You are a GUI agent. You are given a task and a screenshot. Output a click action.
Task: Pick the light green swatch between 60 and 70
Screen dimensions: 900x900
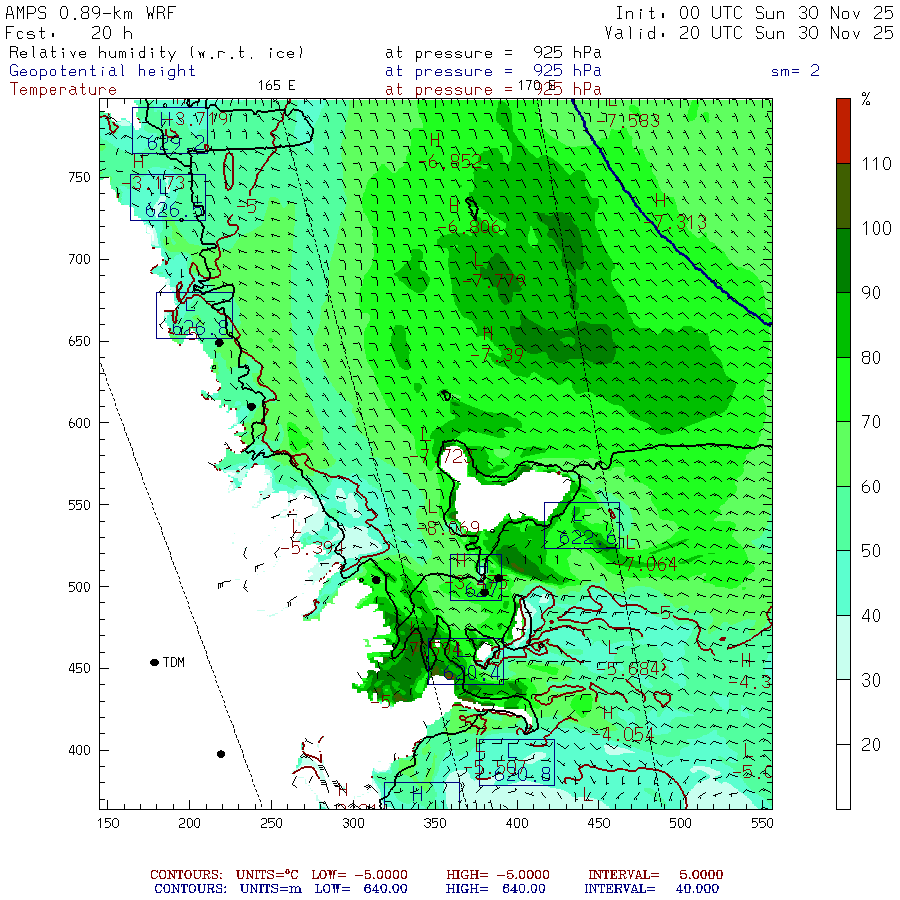[x=843, y=454]
